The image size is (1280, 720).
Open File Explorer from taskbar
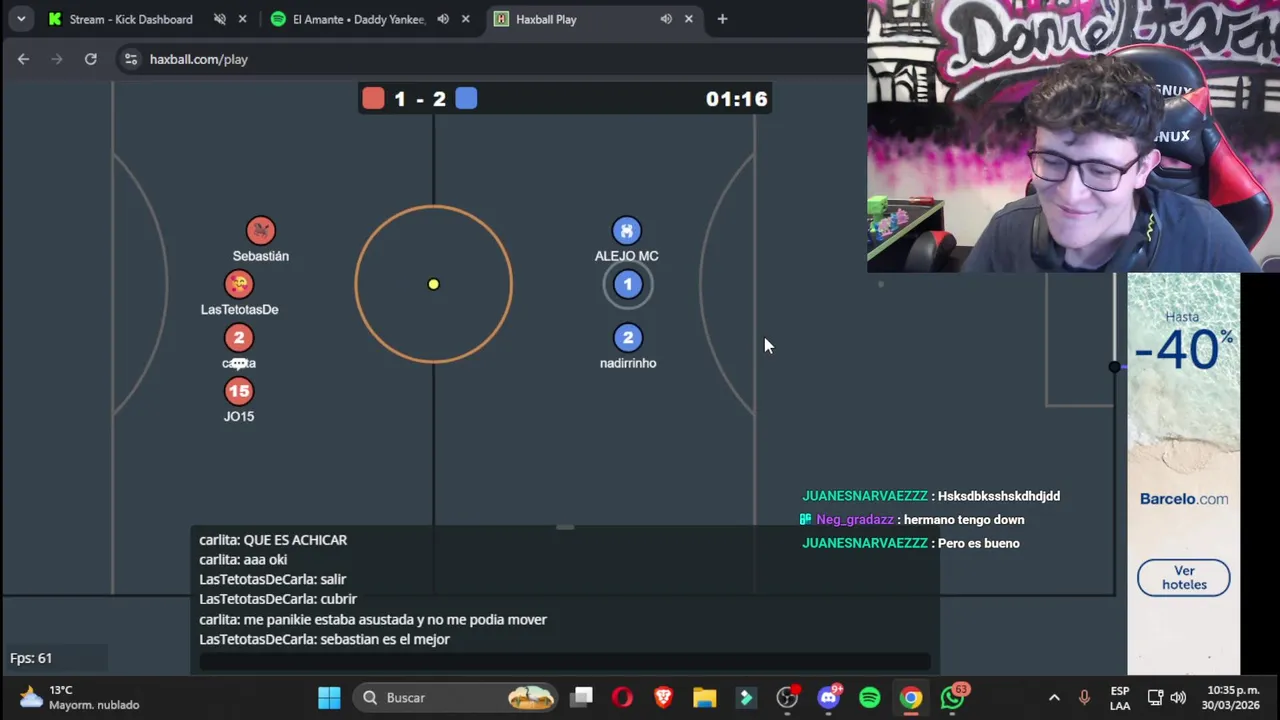click(704, 698)
